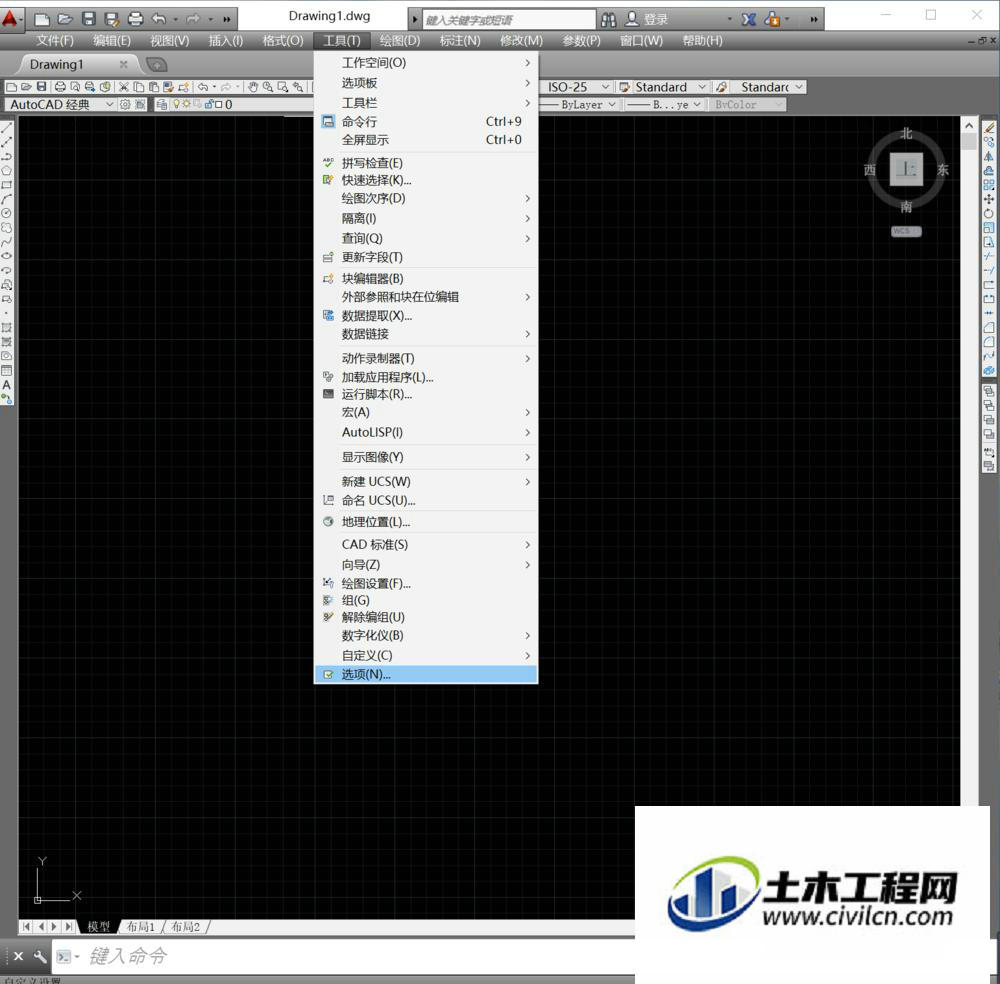The width and height of the screenshot is (1000, 984).
Task: Open the AutoCAD application menu logo
Action: tap(10, 18)
